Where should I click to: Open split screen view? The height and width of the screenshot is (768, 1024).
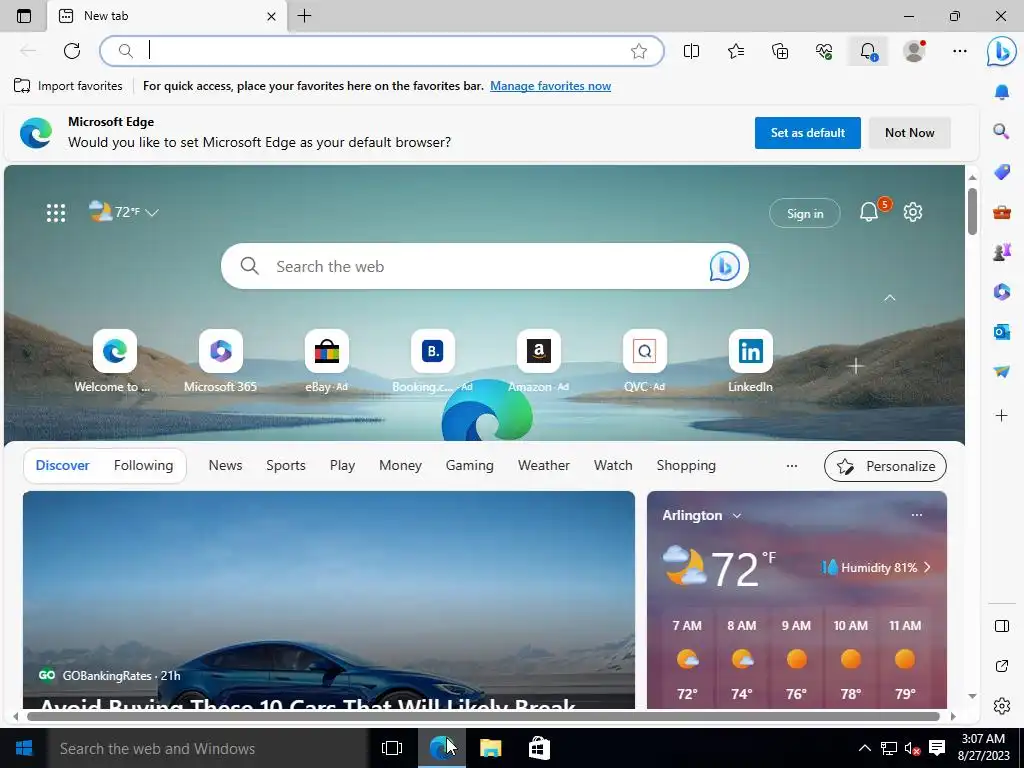(691, 51)
